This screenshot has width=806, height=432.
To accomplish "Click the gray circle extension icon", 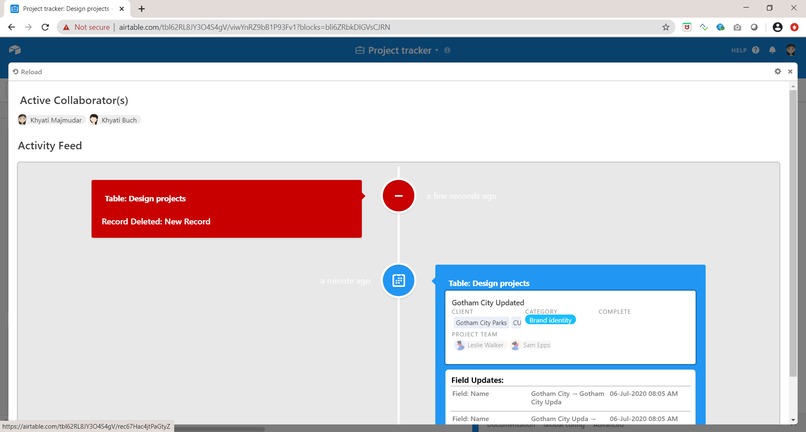I will click(754, 27).
